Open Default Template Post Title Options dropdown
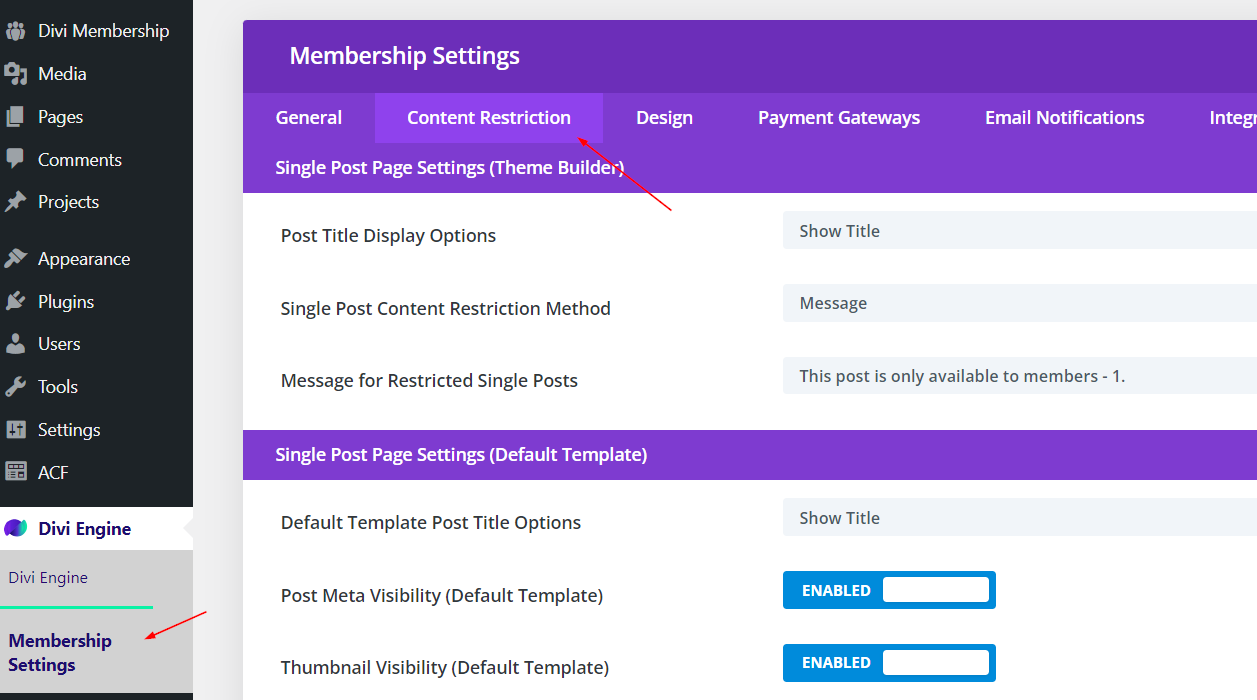The height and width of the screenshot is (700, 1257). click(x=1018, y=518)
